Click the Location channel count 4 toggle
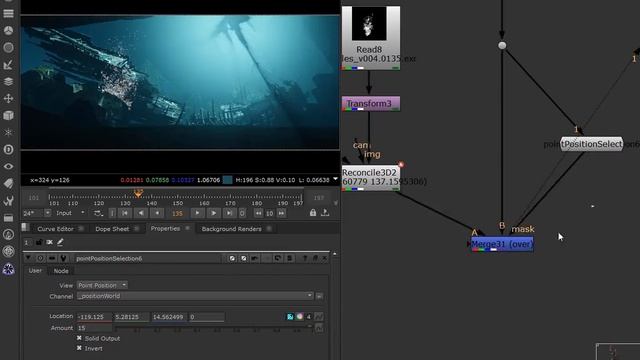This screenshot has width=640, height=360. tap(309, 317)
